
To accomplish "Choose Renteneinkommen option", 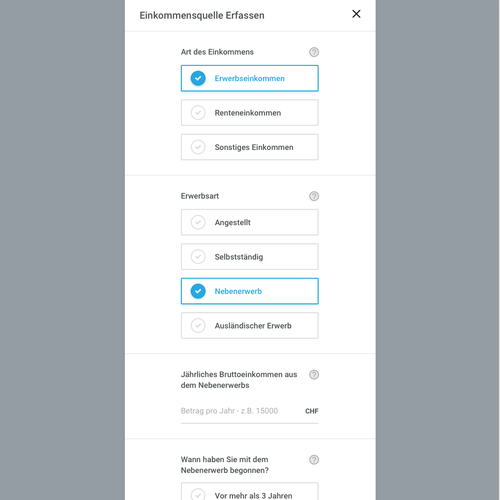I will pos(250,113).
